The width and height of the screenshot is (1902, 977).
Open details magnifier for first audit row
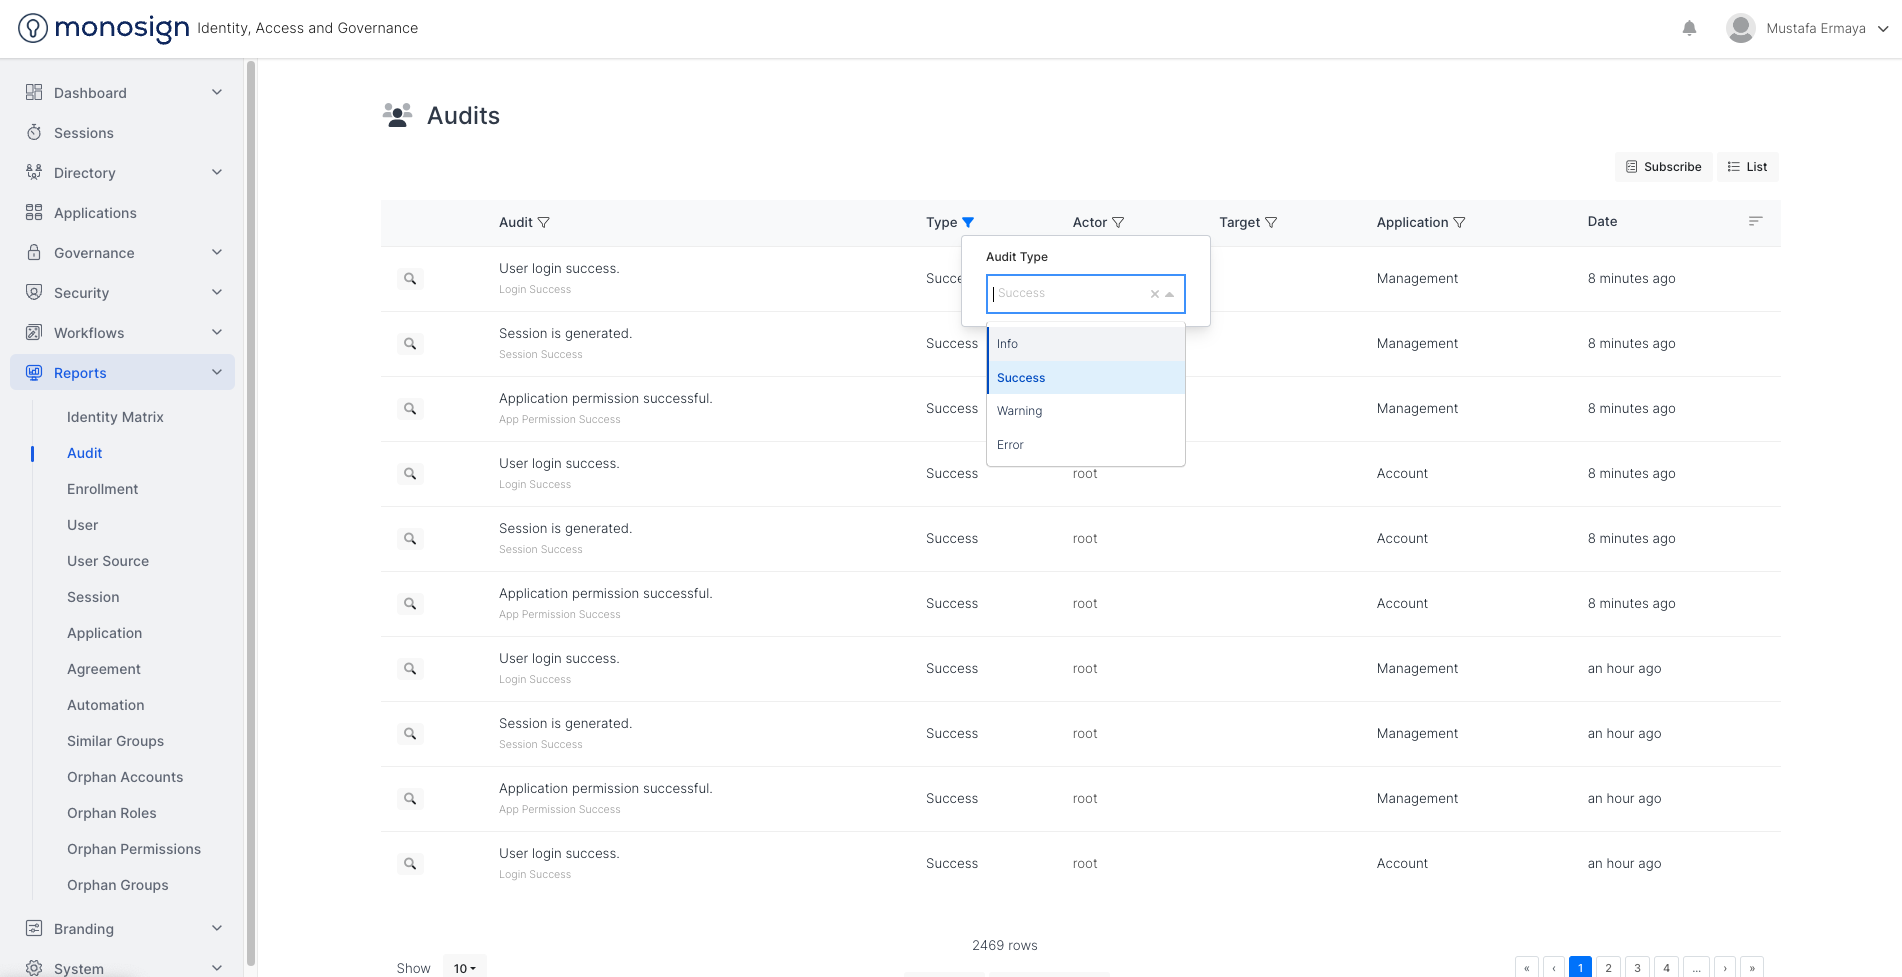coord(410,279)
